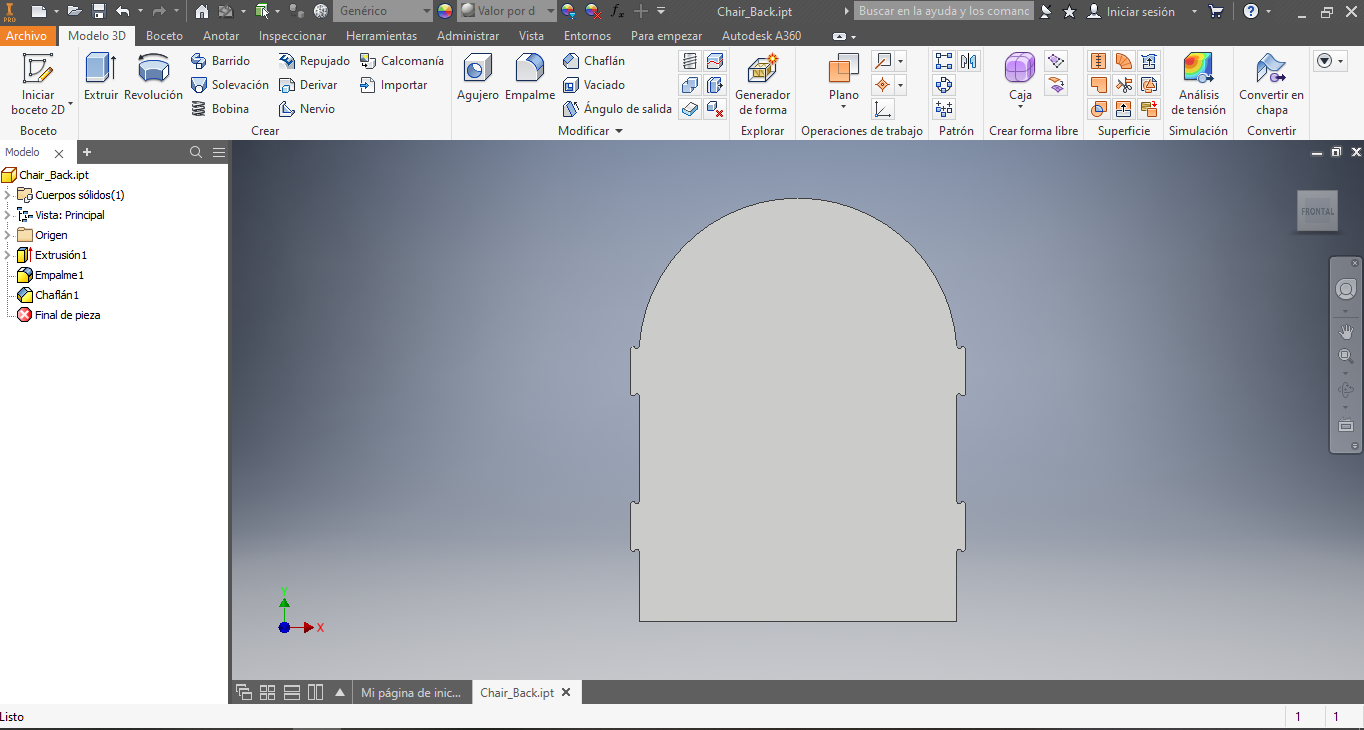Click the Ángulo de salida draft tool

point(617,109)
